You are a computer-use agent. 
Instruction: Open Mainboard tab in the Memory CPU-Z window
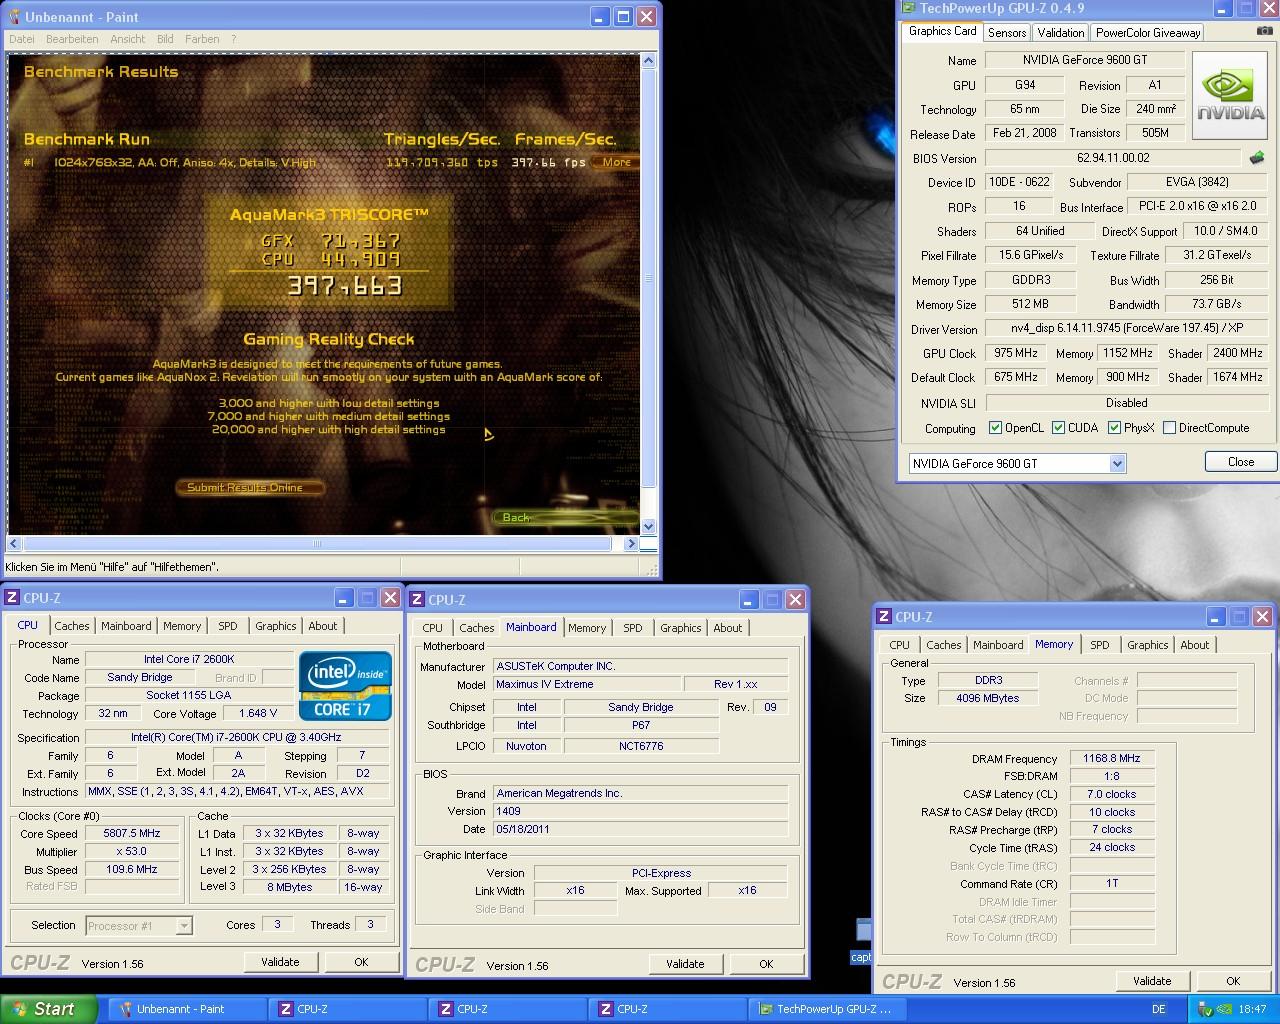[x=998, y=645]
